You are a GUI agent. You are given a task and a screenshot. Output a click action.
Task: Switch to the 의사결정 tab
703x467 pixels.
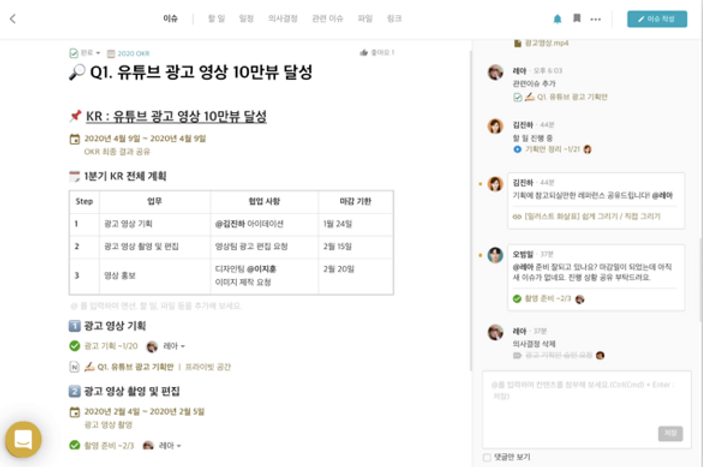[282, 18]
